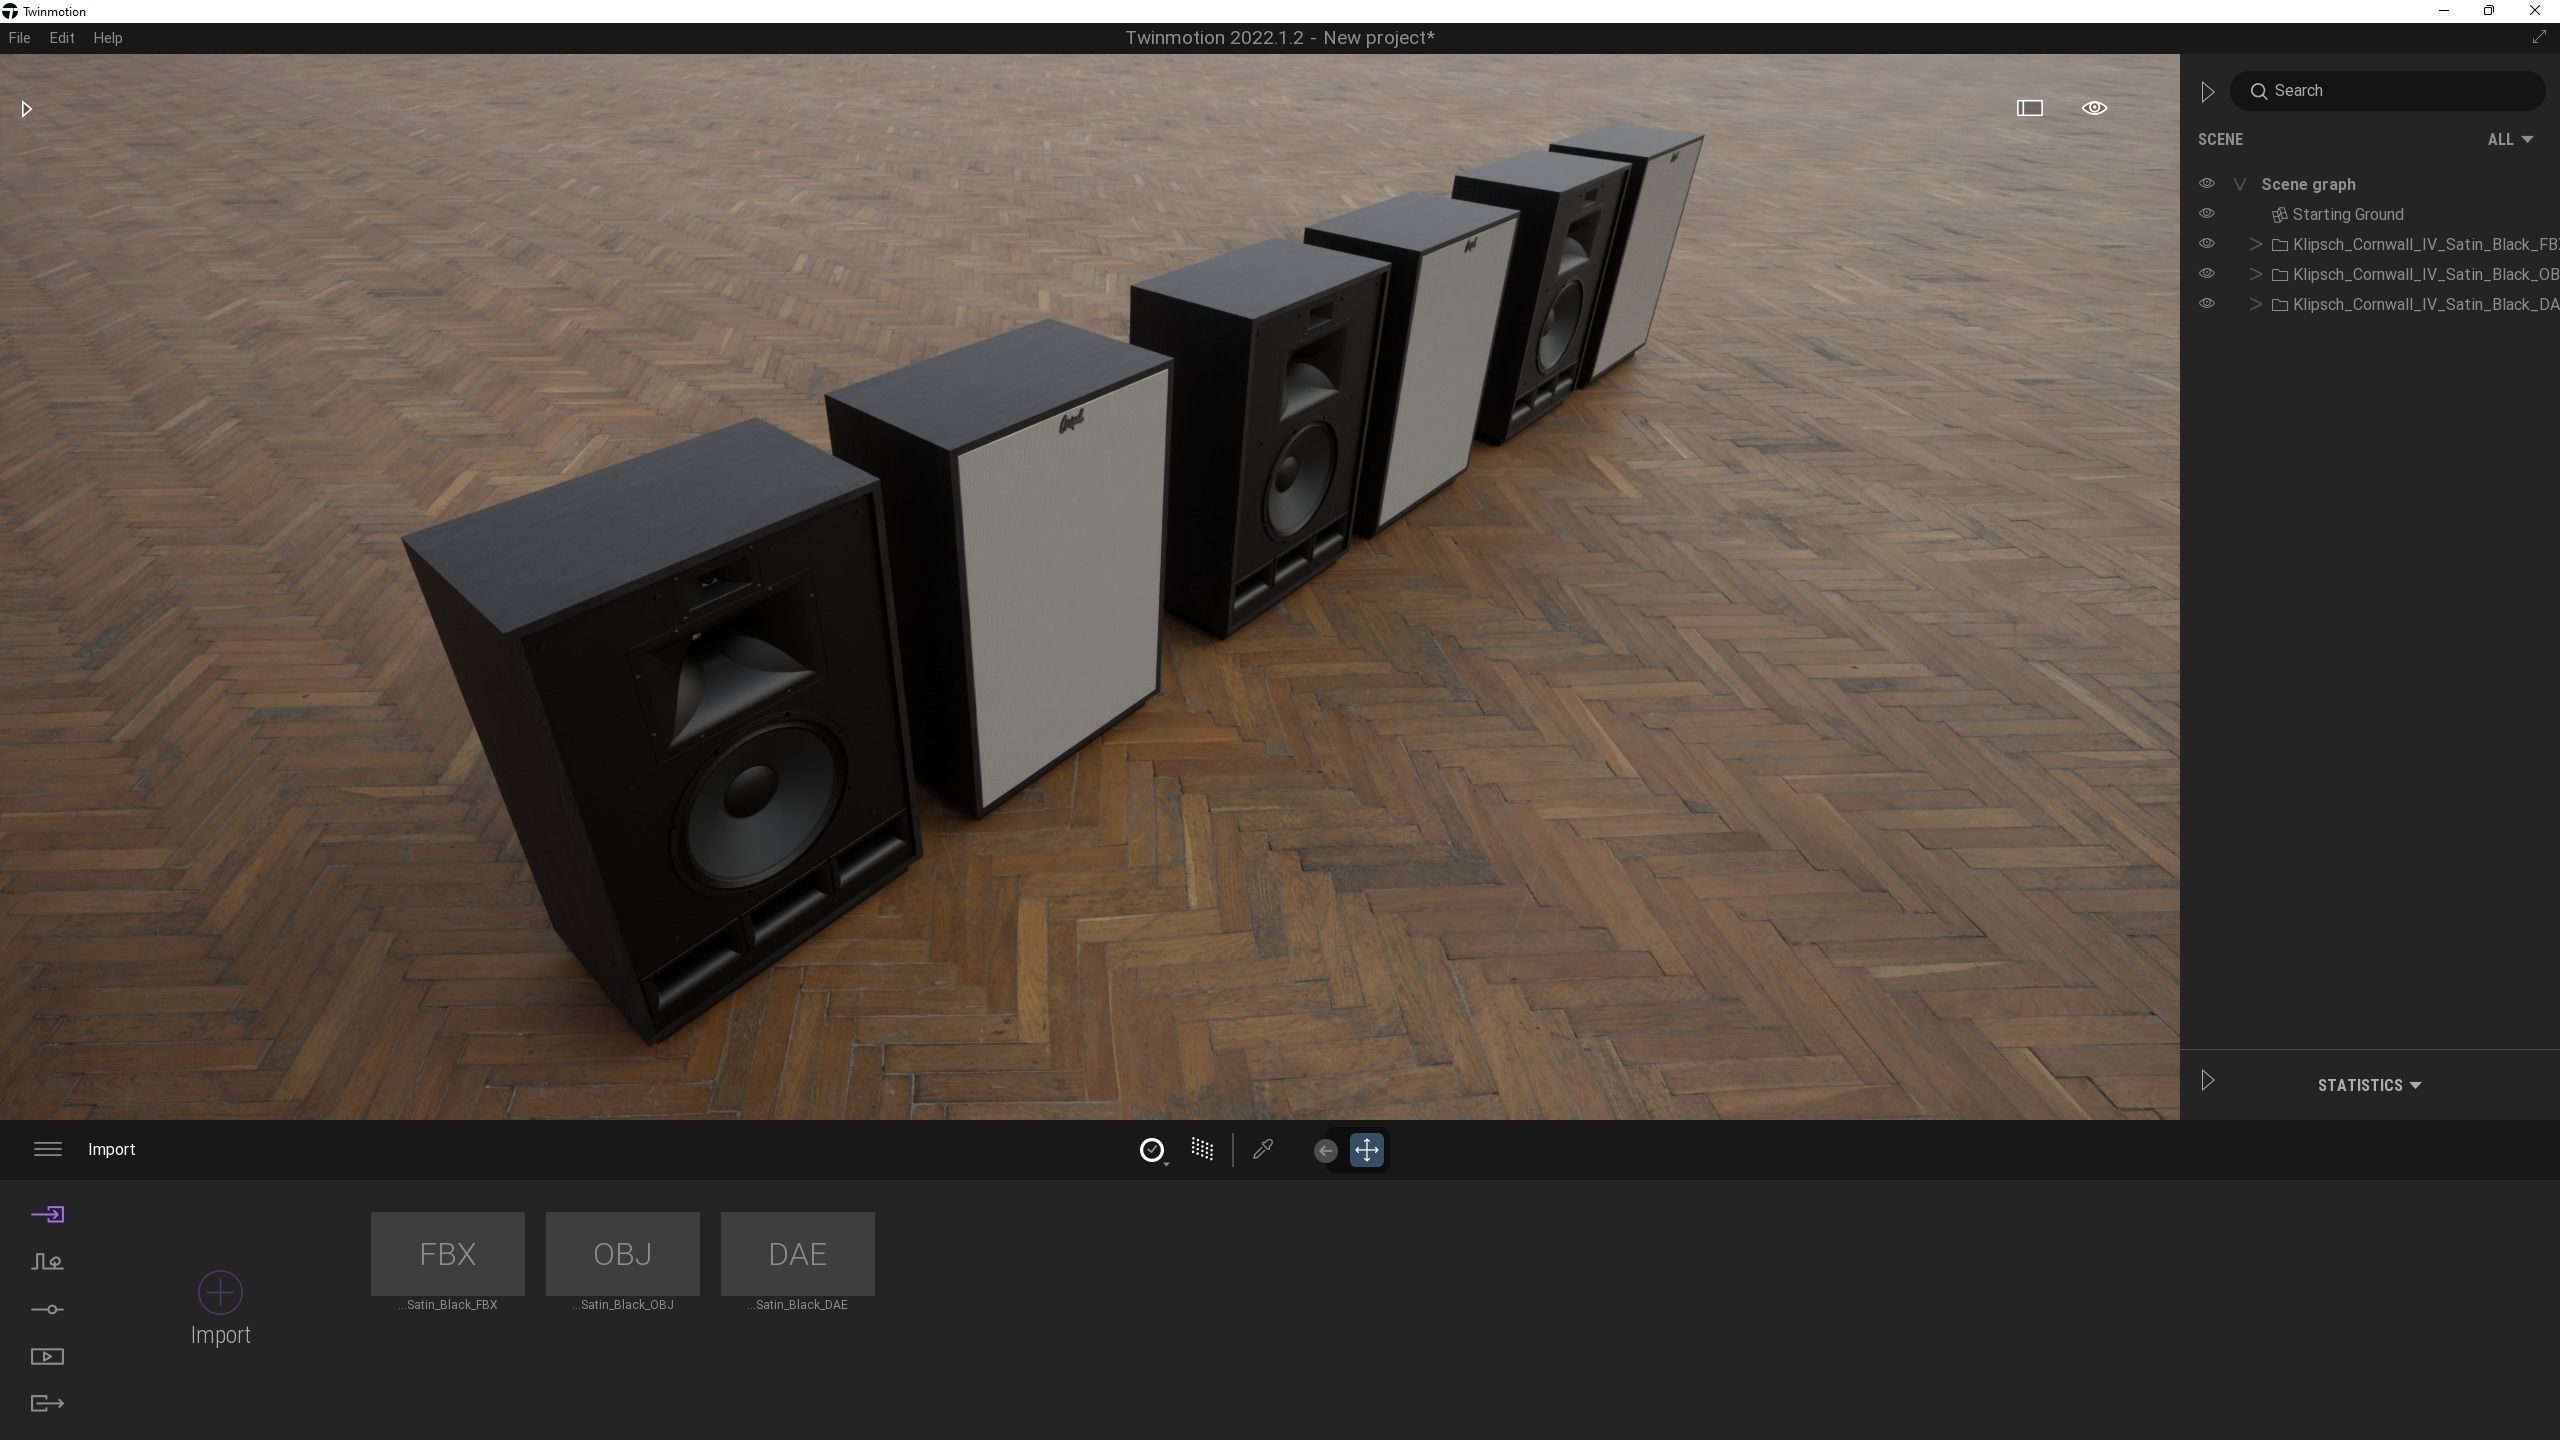This screenshot has width=2560, height=1440.
Task: Toggle visibility of Scene graph
Action: click(2206, 184)
